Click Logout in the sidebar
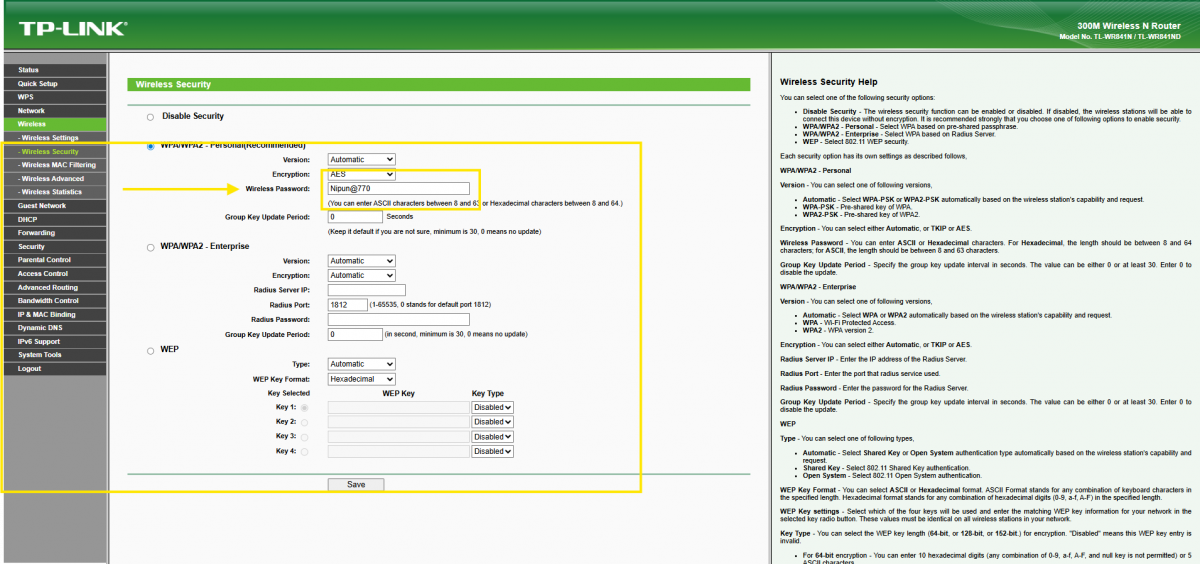The height and width of the screenshot is (564, 1200). 53,368
